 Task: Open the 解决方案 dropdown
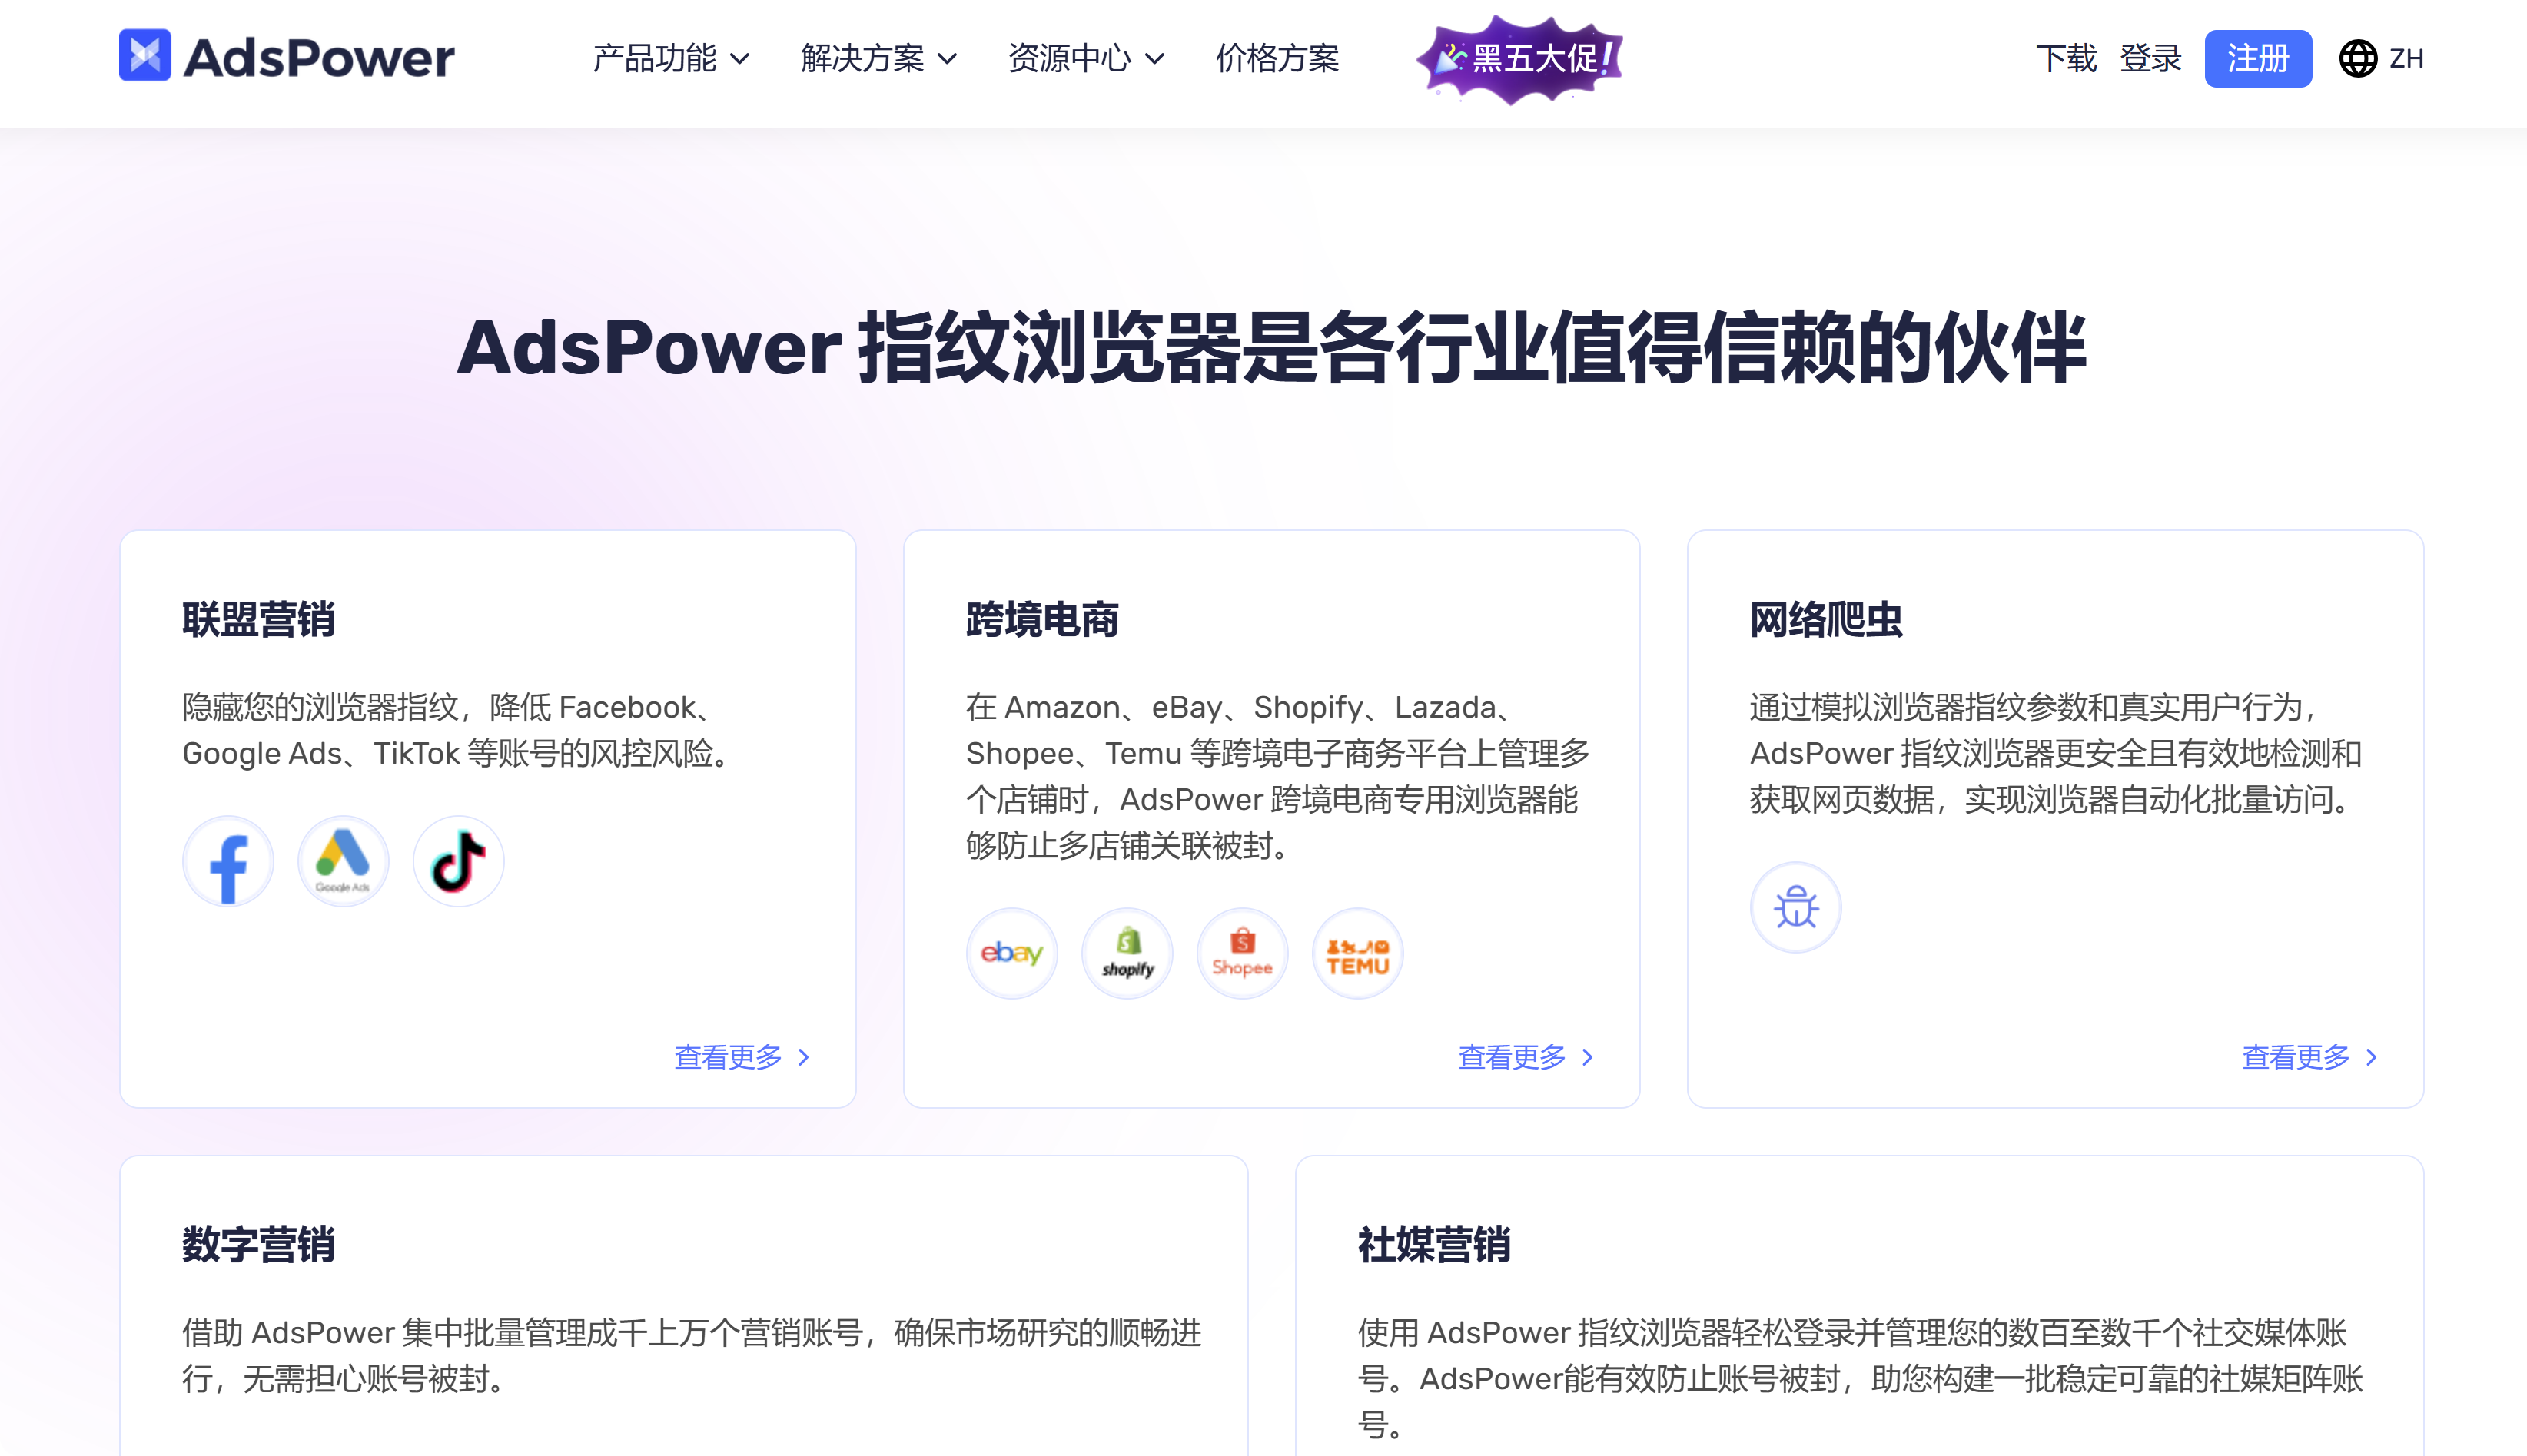pyautogui.click(x=878, y=59)
